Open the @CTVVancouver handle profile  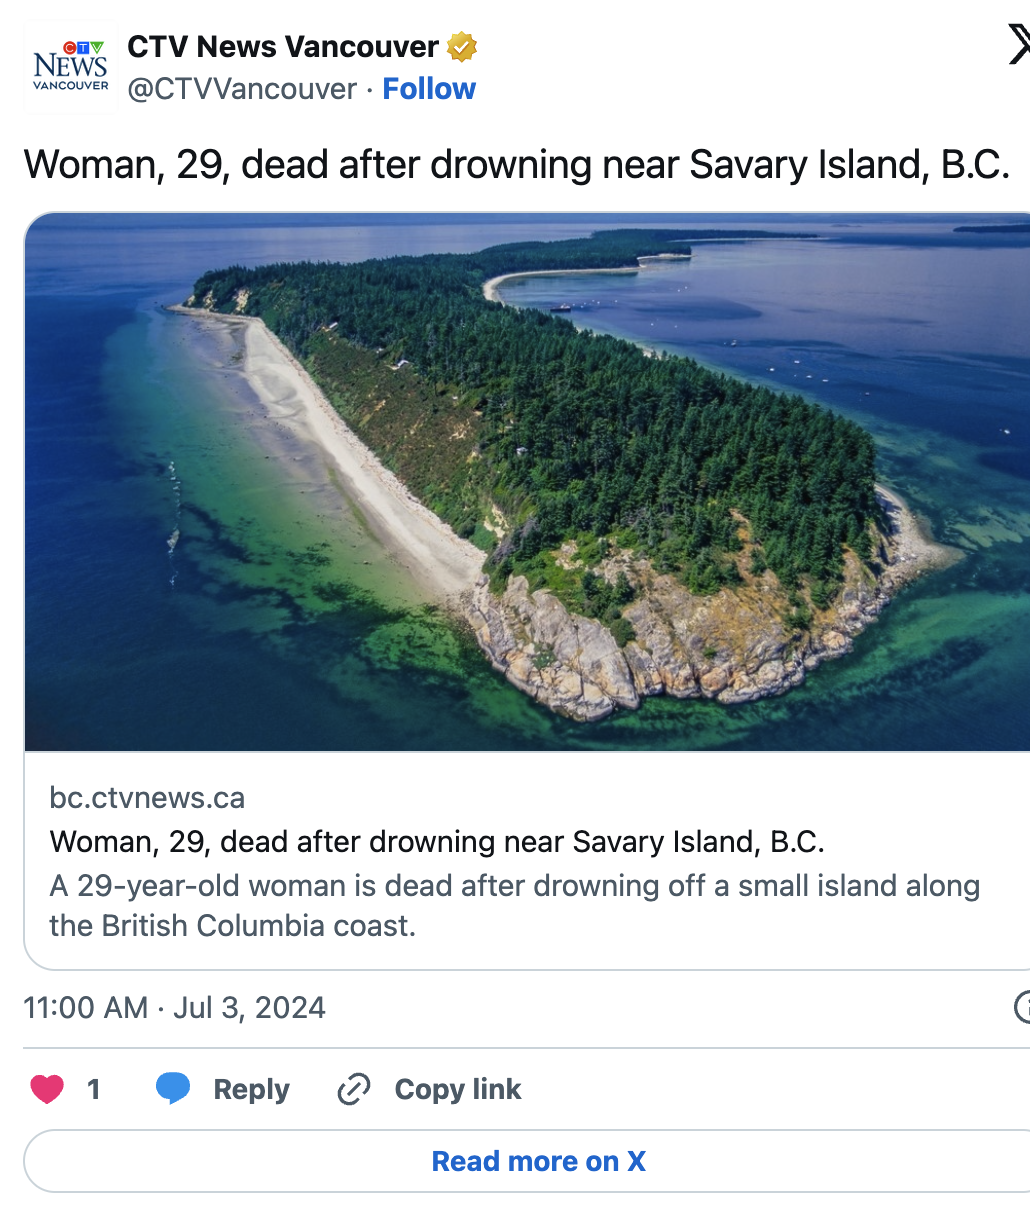click(242, 89)
